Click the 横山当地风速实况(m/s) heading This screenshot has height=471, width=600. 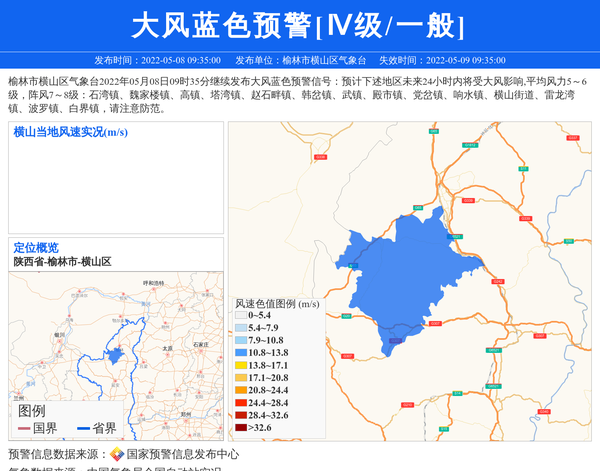tap(70, 132)
